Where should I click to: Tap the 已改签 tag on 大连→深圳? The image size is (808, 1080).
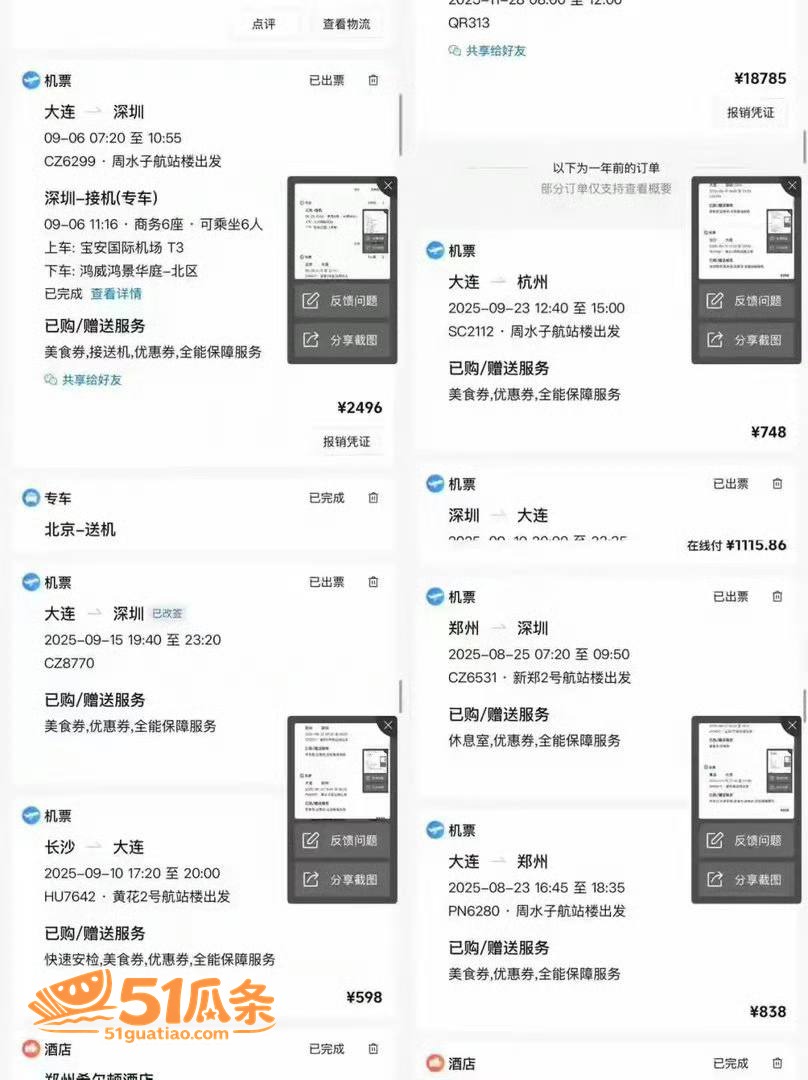point(167,613)
